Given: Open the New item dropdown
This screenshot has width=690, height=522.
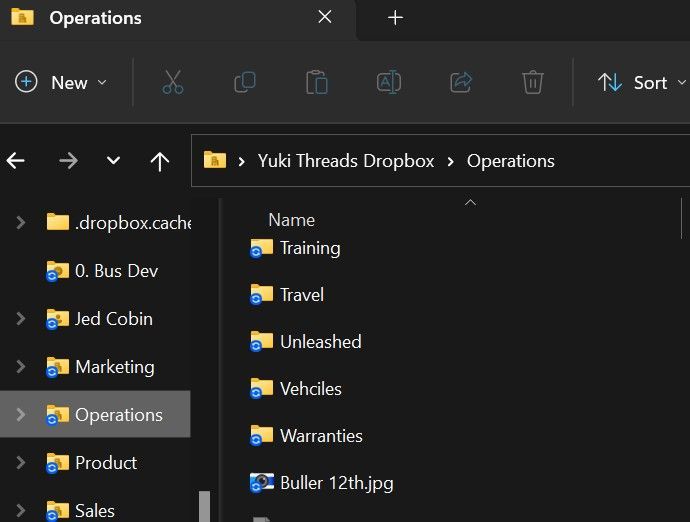Looking at the screenshot, I should (61, 83).
